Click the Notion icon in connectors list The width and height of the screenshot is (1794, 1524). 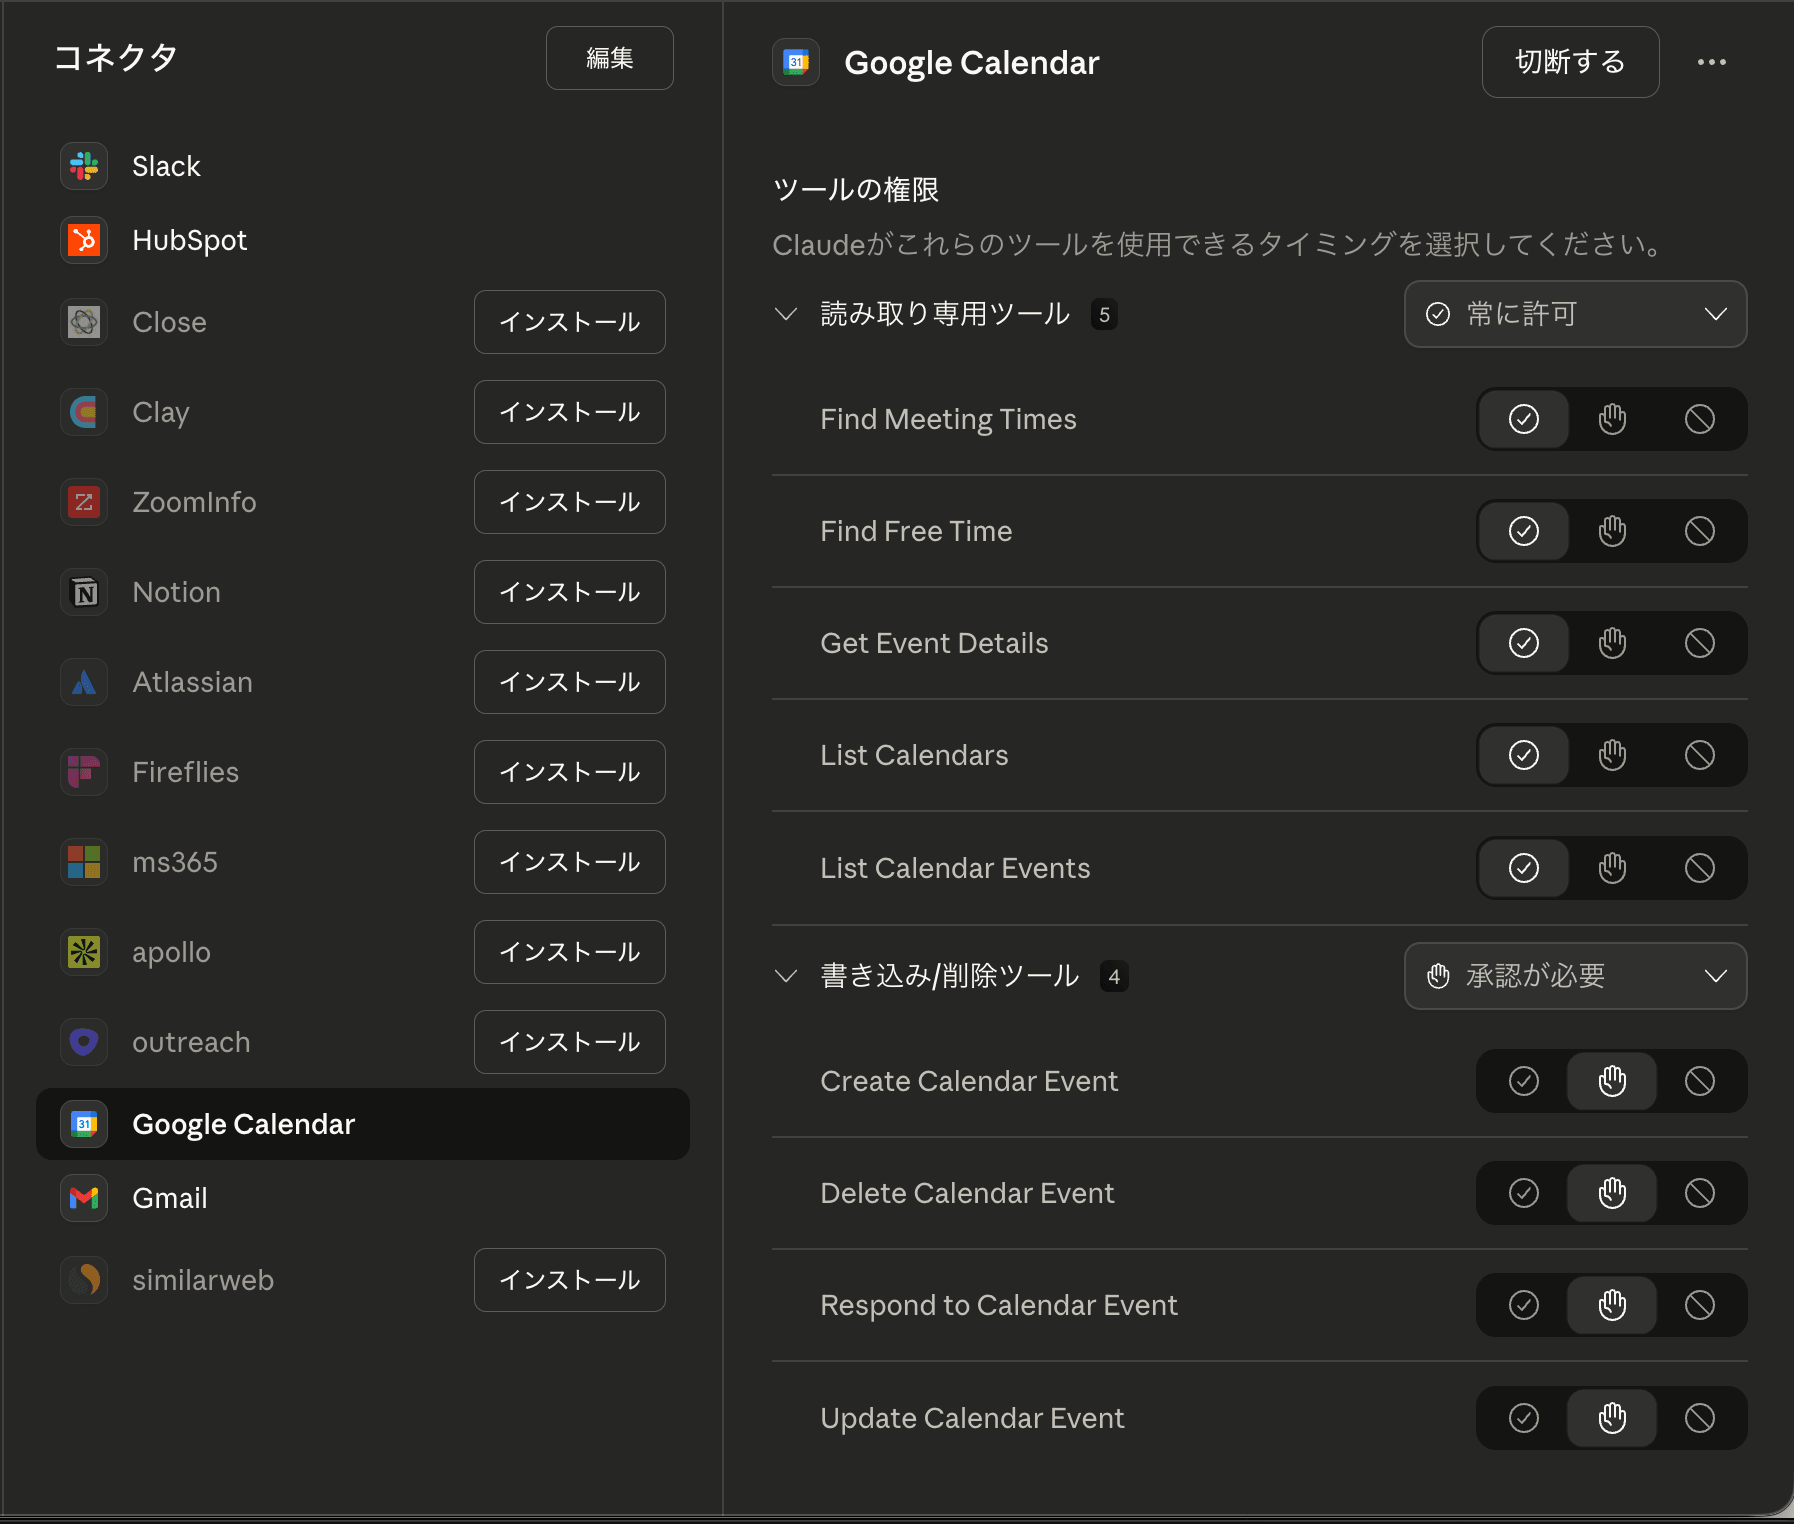[x=84, y=592]
